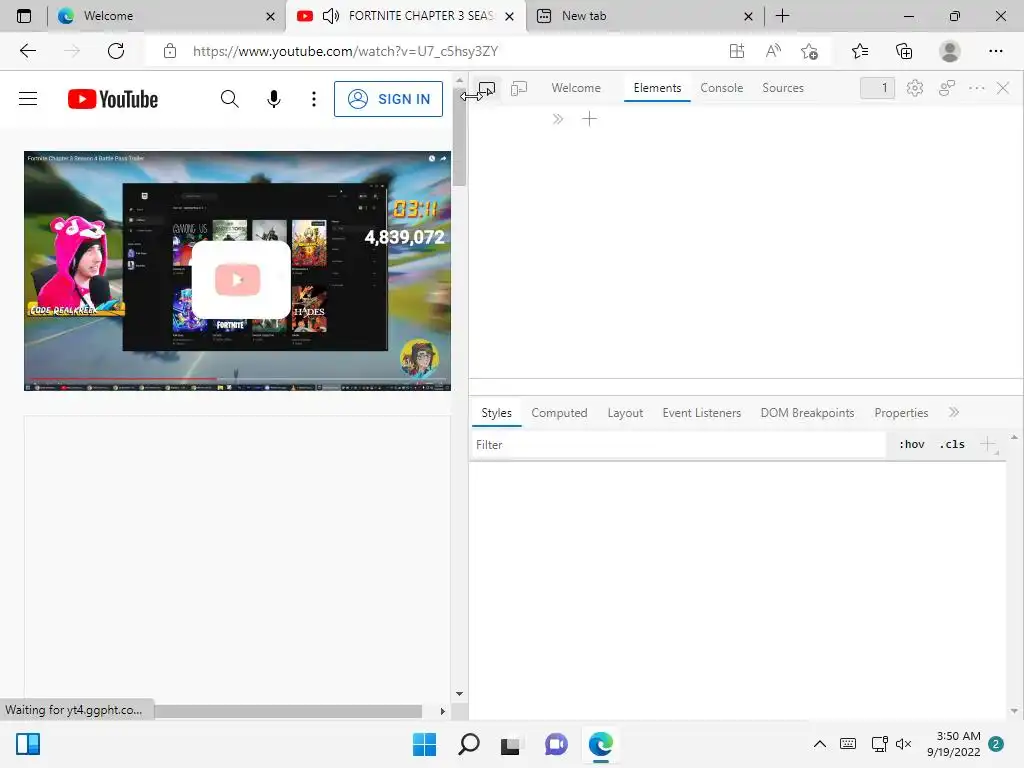
Task: Open the Windows Start menu
Action: [x=424, y=744]
